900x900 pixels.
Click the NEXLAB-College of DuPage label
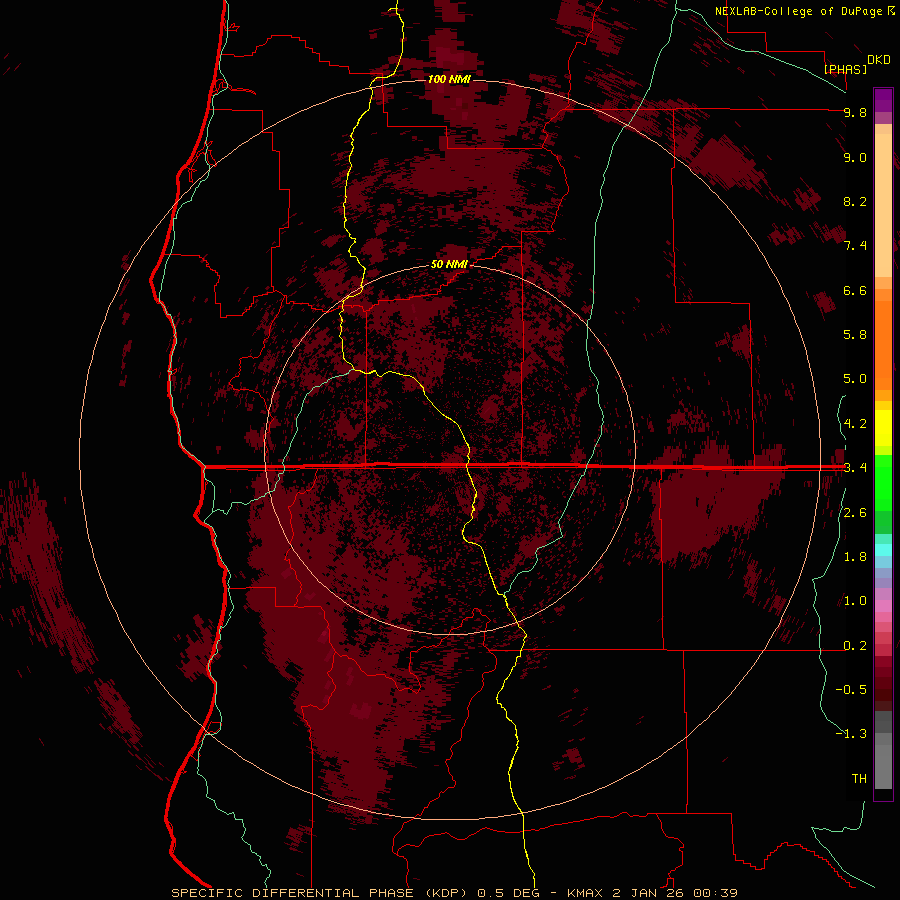[798, 11]
